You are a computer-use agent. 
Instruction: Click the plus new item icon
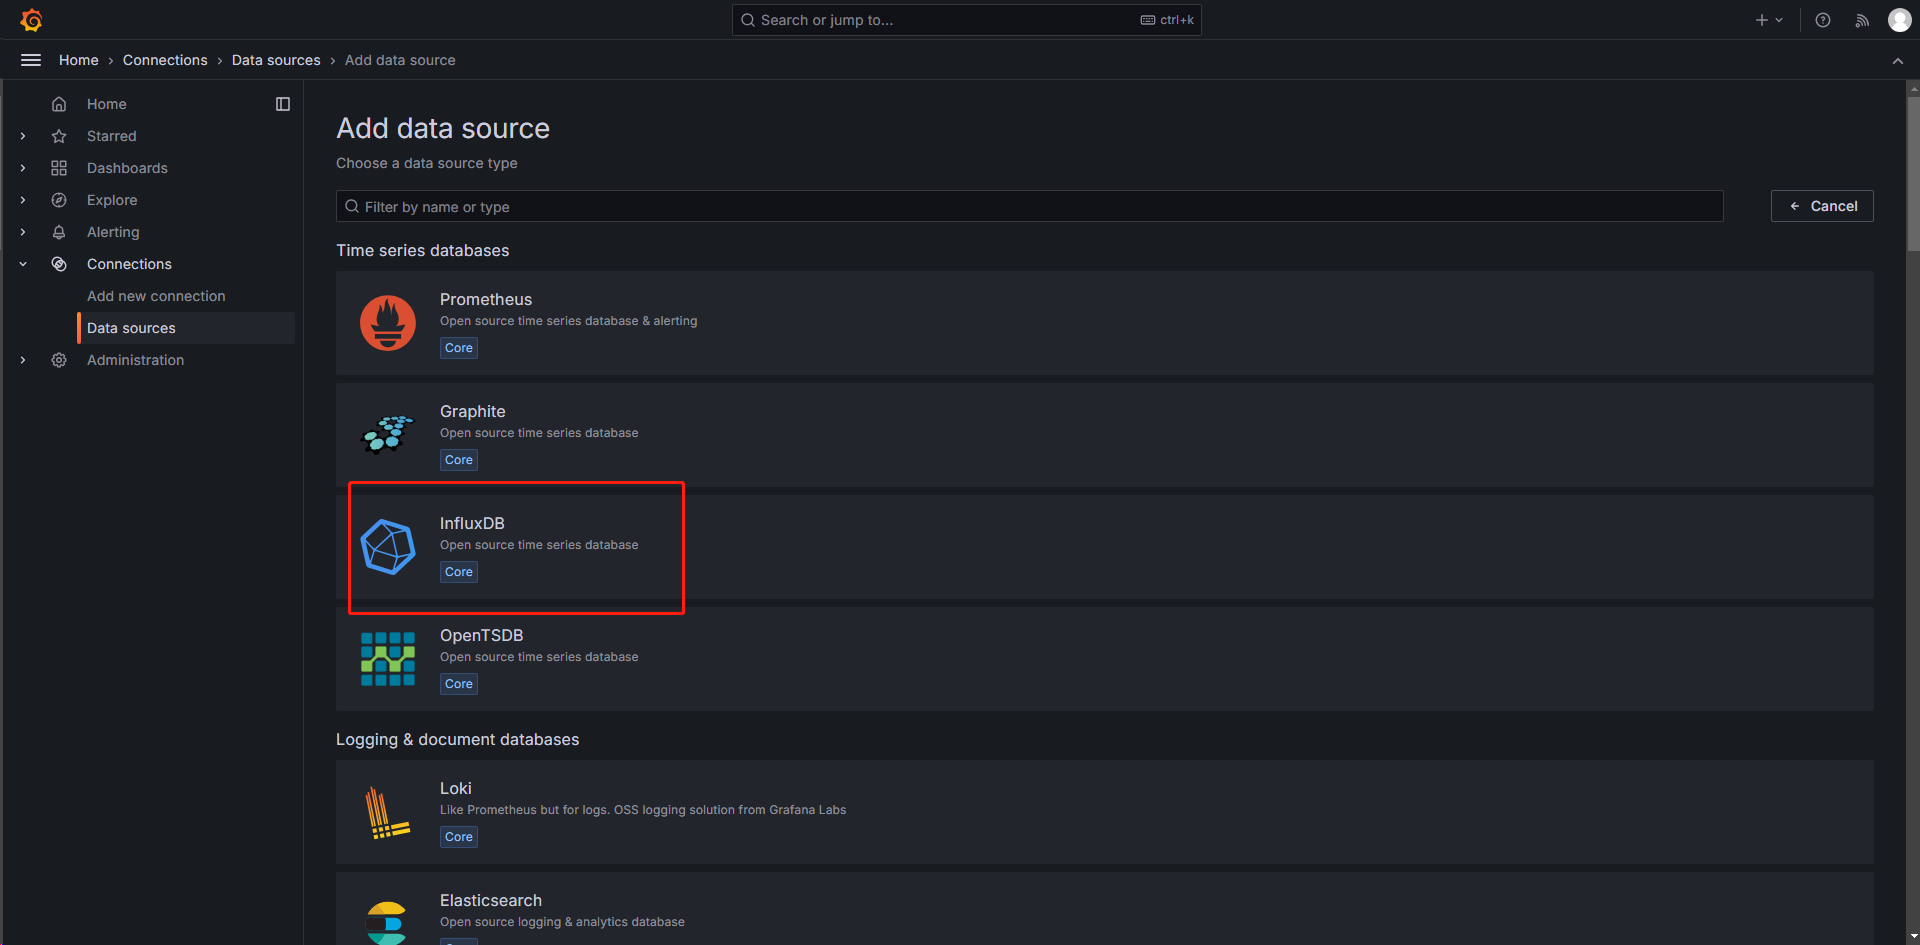(x=1762, y=20)
